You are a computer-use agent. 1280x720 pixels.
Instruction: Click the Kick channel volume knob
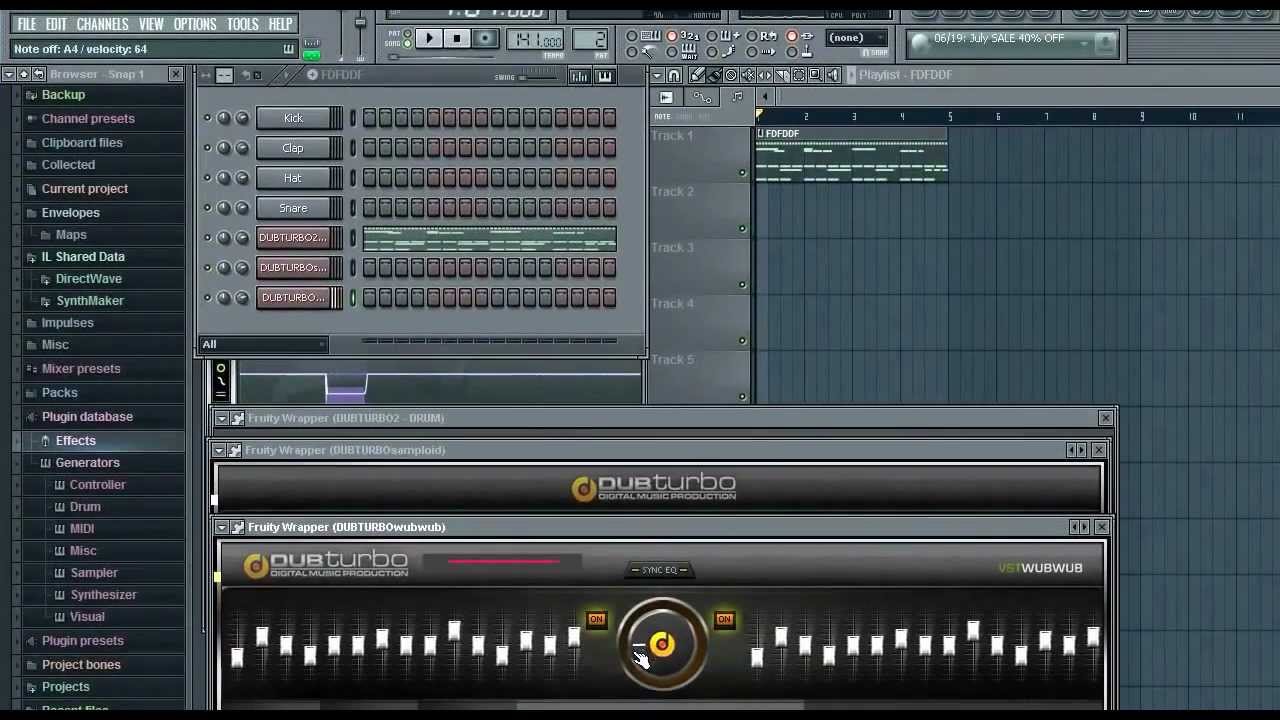pos(242,118)
